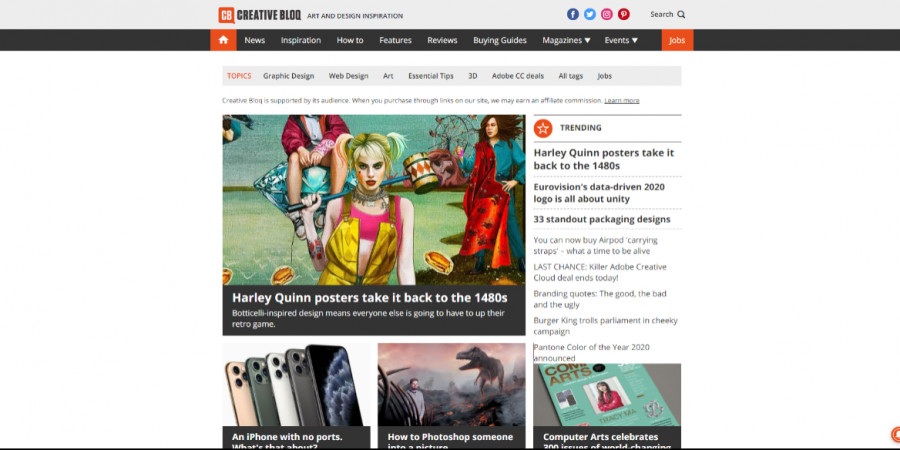Image resolution: width=900 pixels, height=450 pixels.
Task: Open the Features nav item
Action: pos(395,40)
